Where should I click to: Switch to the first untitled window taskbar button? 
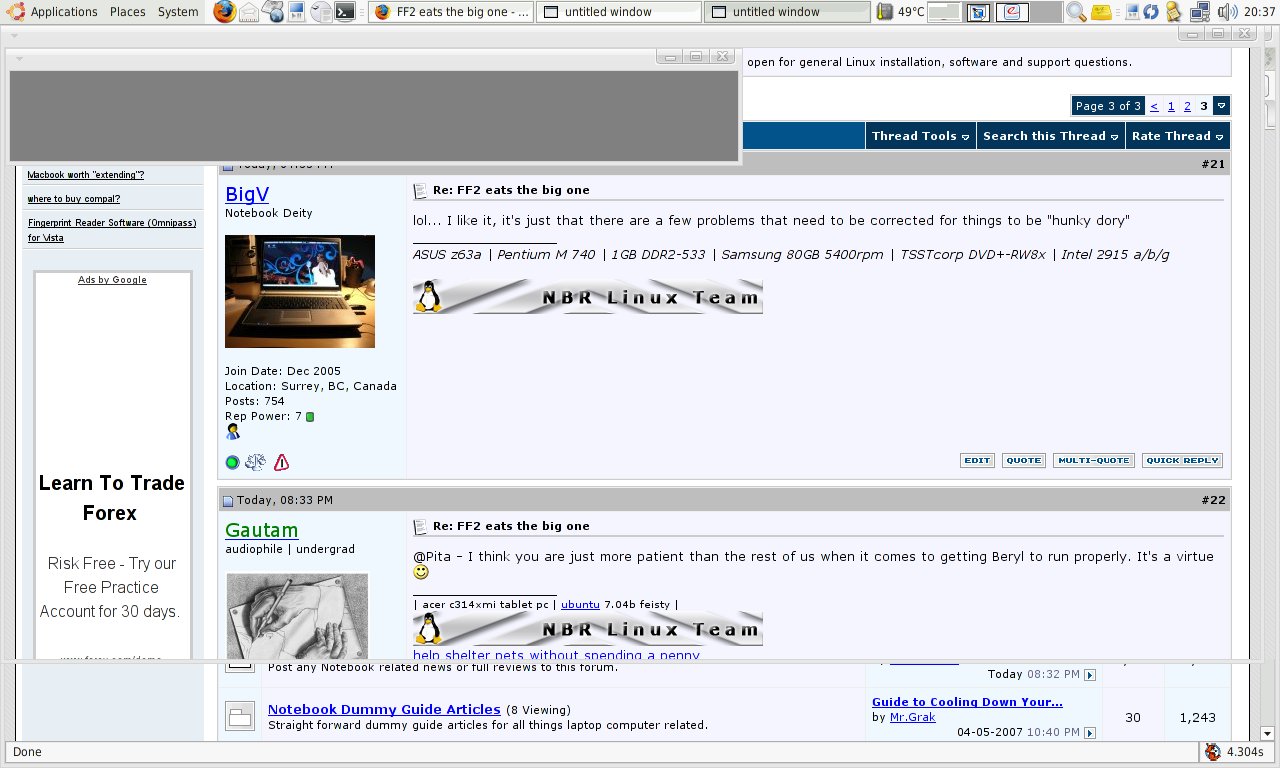pyautogui.click(x=618, y=12)
